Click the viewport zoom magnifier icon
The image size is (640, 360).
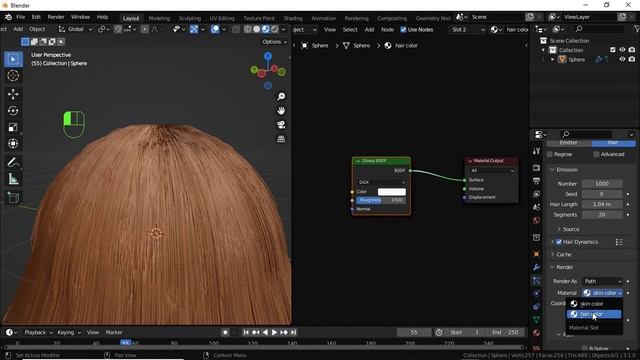pyautogui.click(x=281, y=96)
